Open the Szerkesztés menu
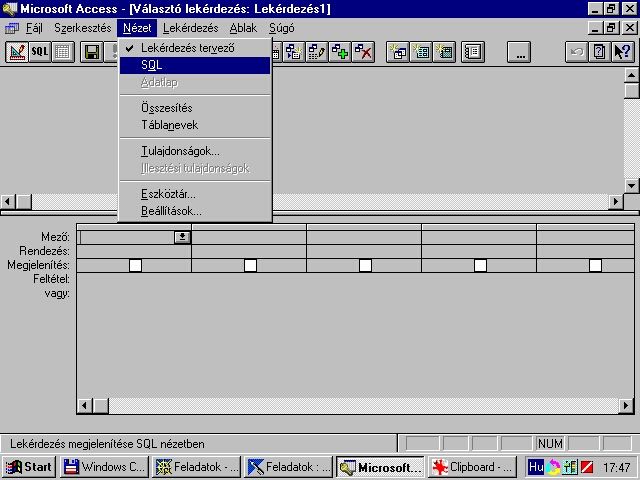This screenshot has width=640, height=480. 83,28
